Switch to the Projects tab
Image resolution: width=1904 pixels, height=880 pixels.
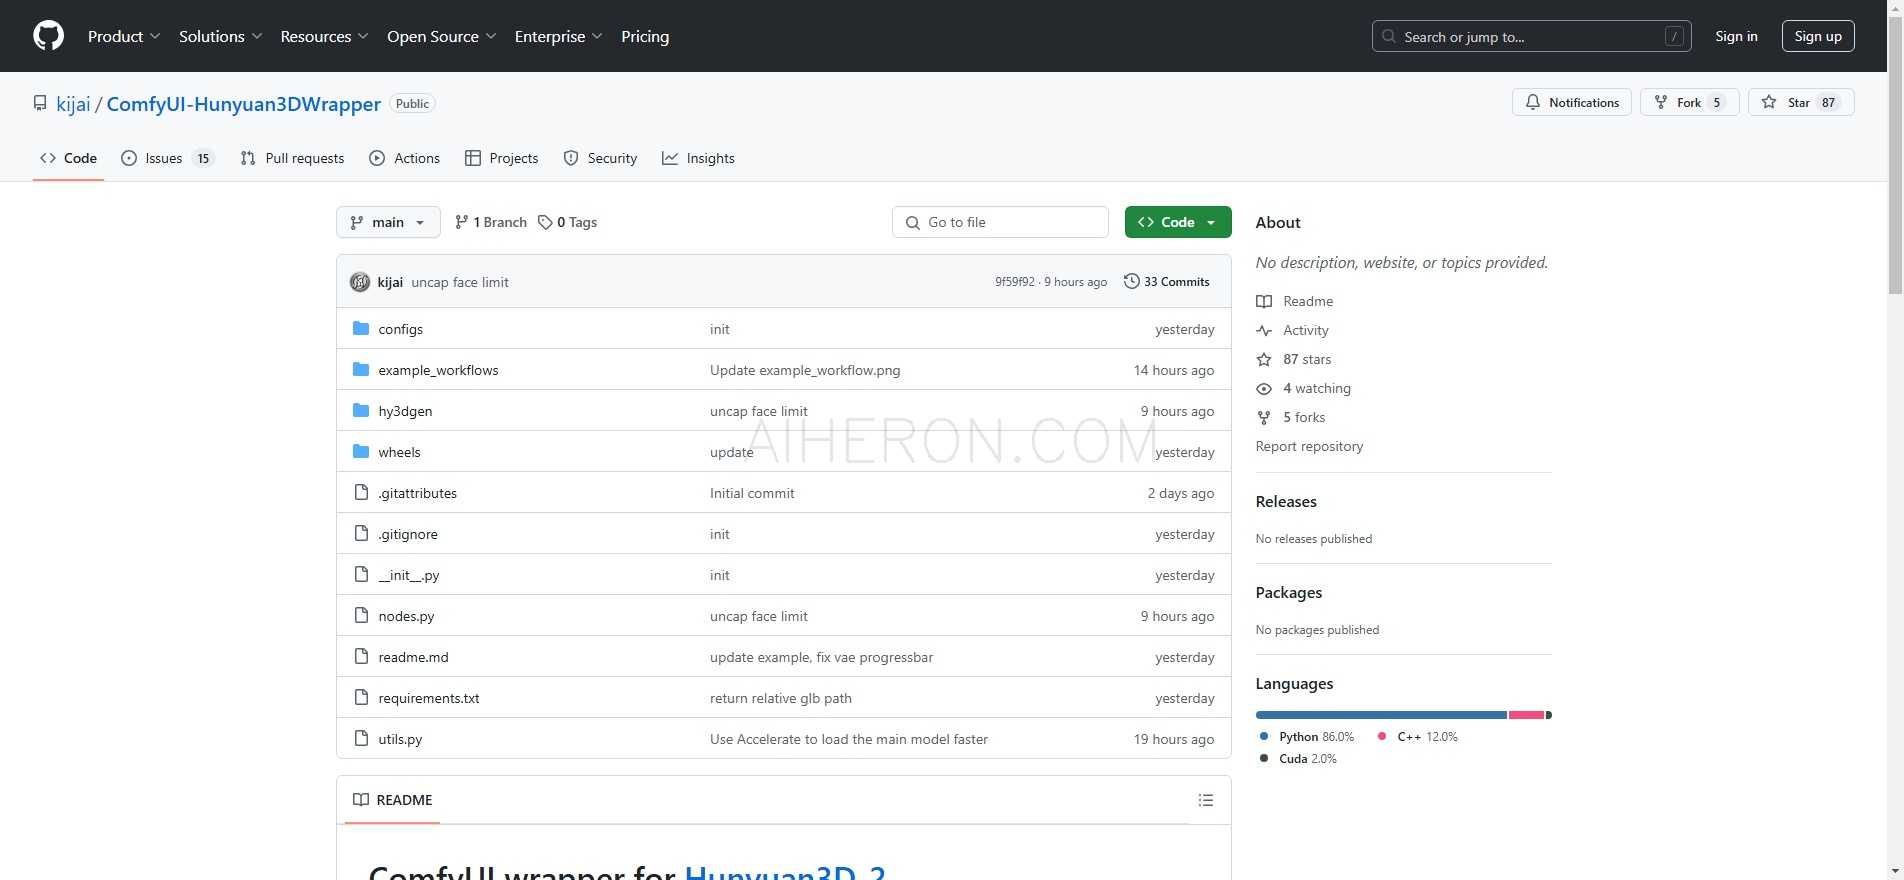[x=502, y=158]
